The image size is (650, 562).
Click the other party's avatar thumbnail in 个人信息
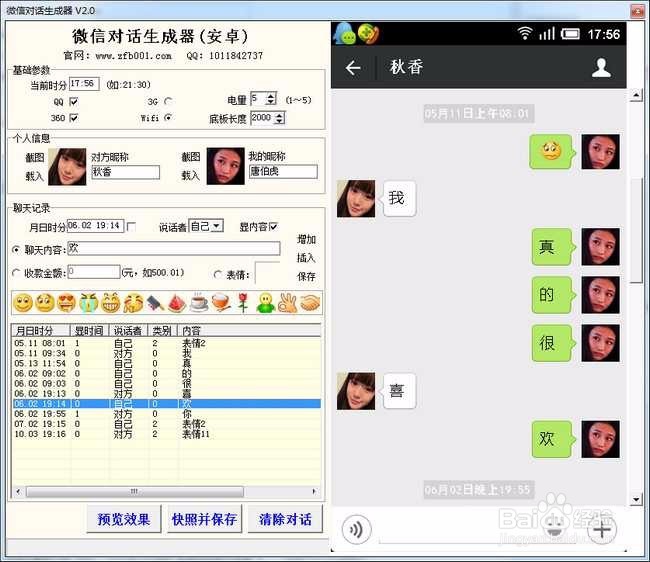[67, 167]
